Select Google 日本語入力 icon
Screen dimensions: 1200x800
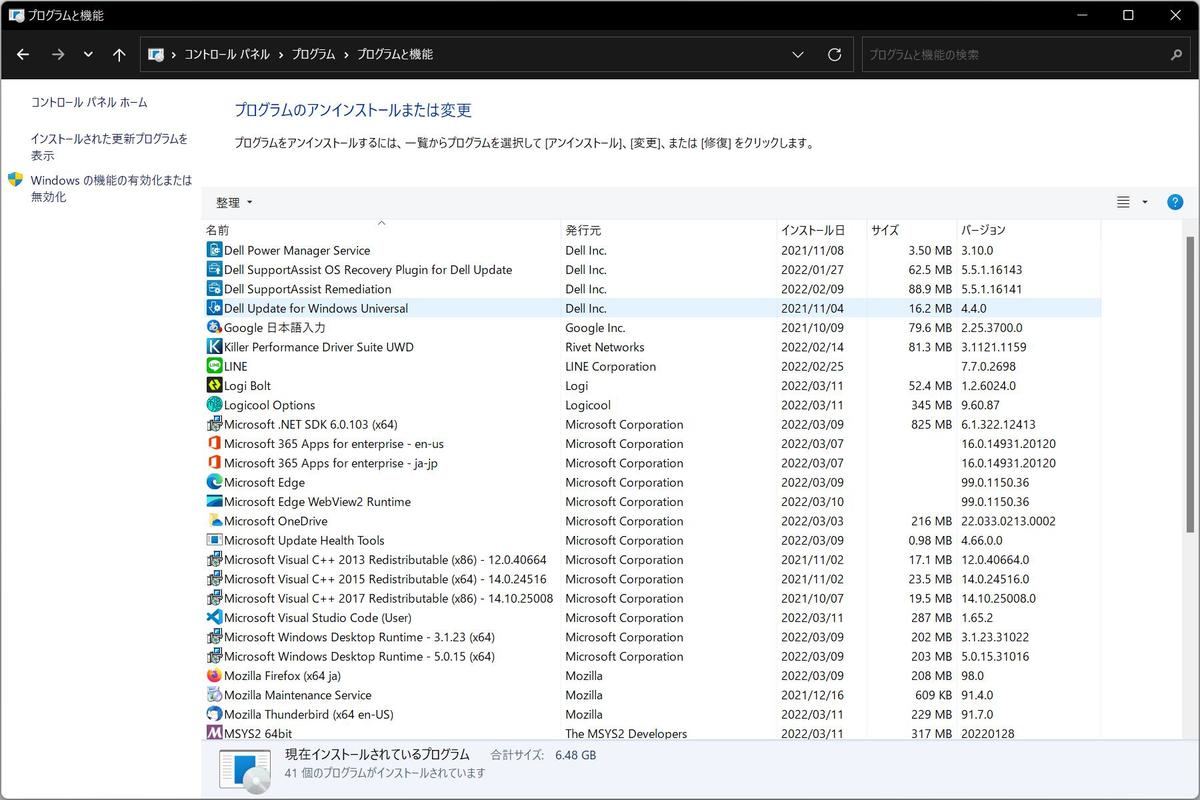coord(214,327)
